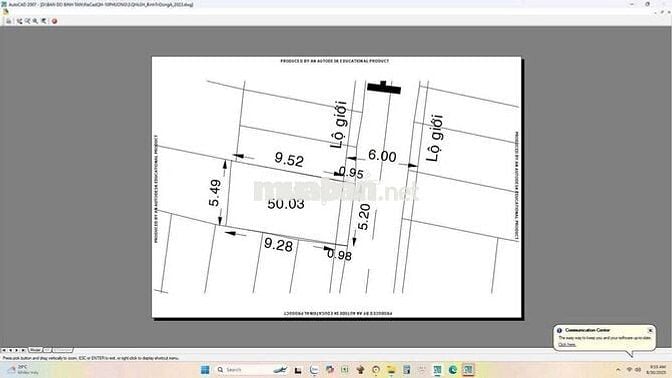The image size is (672, 378).
Task: Select the Pan tool in preview toolbar
Action: (19, 21)
